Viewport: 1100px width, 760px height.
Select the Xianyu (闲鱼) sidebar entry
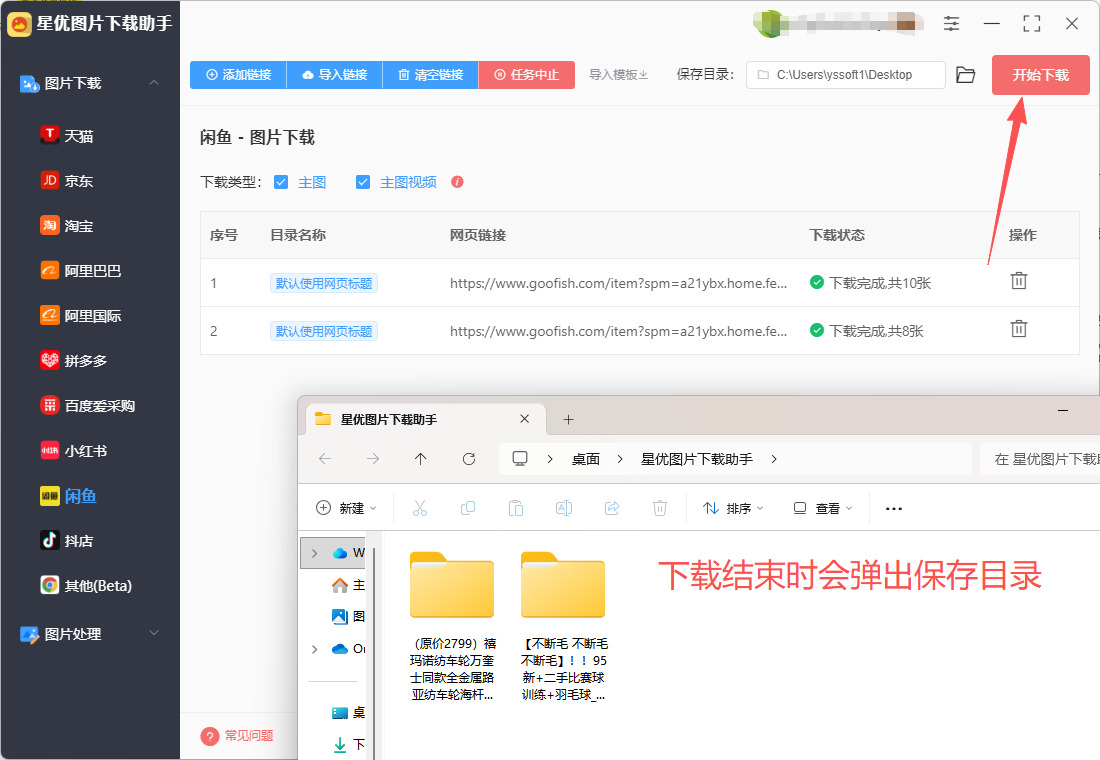(68, 495)
